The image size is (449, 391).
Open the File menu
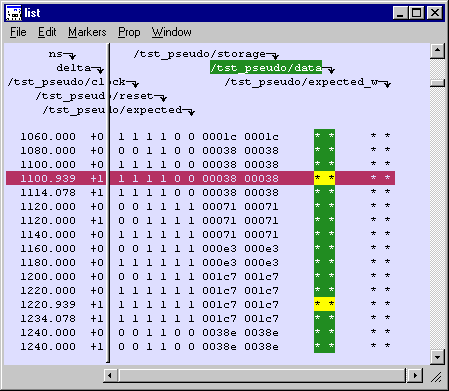tap(18, 32)
